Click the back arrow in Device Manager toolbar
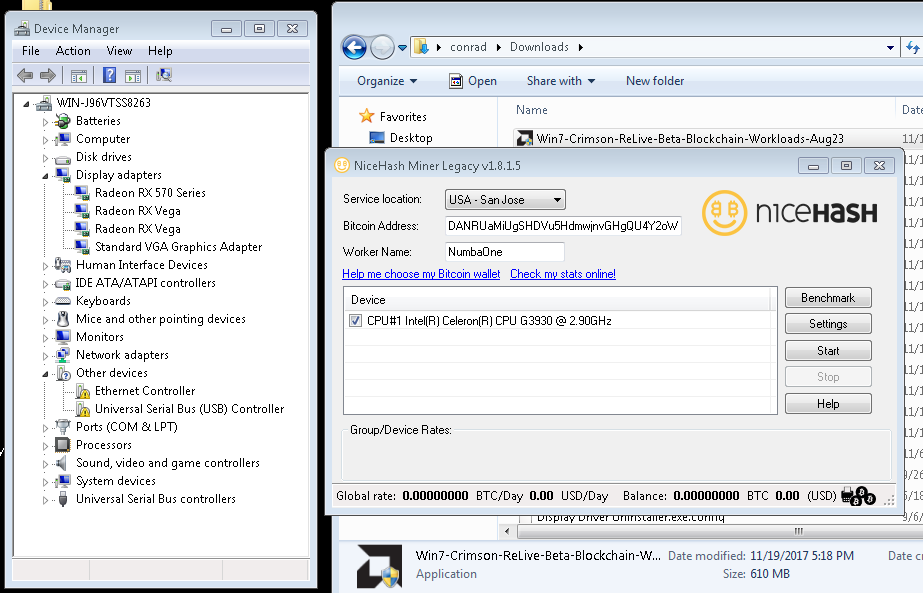 pyautogui.click(x=24, y=74)
